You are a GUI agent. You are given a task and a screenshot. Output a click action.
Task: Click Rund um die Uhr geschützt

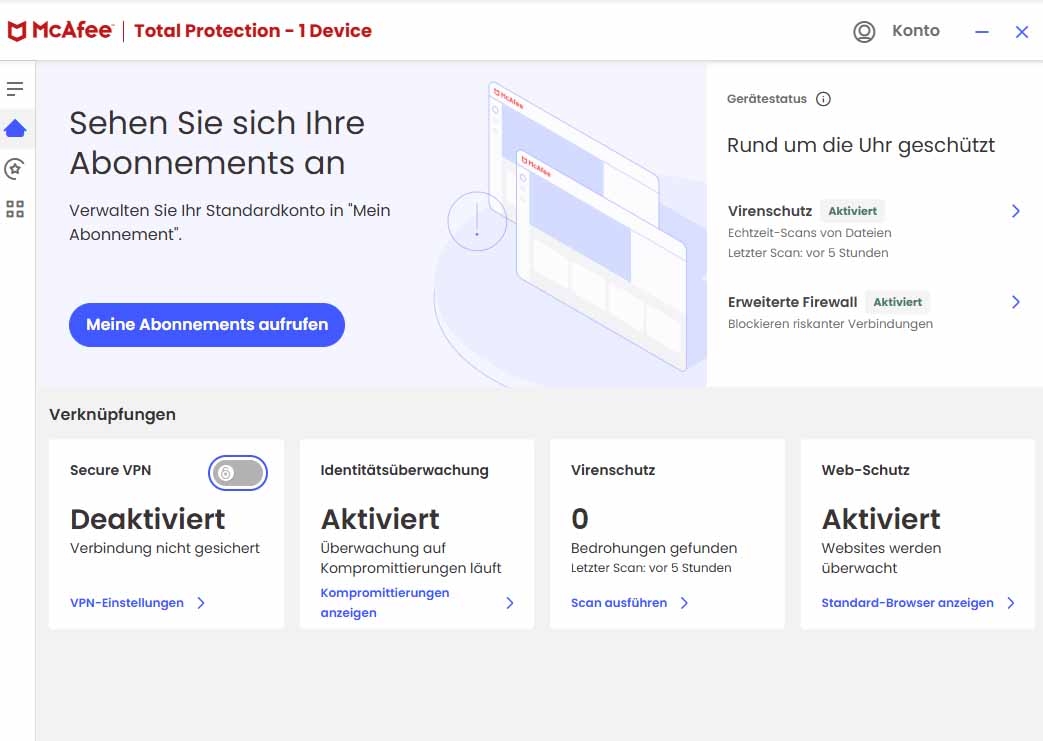click(x=861, y=146)
